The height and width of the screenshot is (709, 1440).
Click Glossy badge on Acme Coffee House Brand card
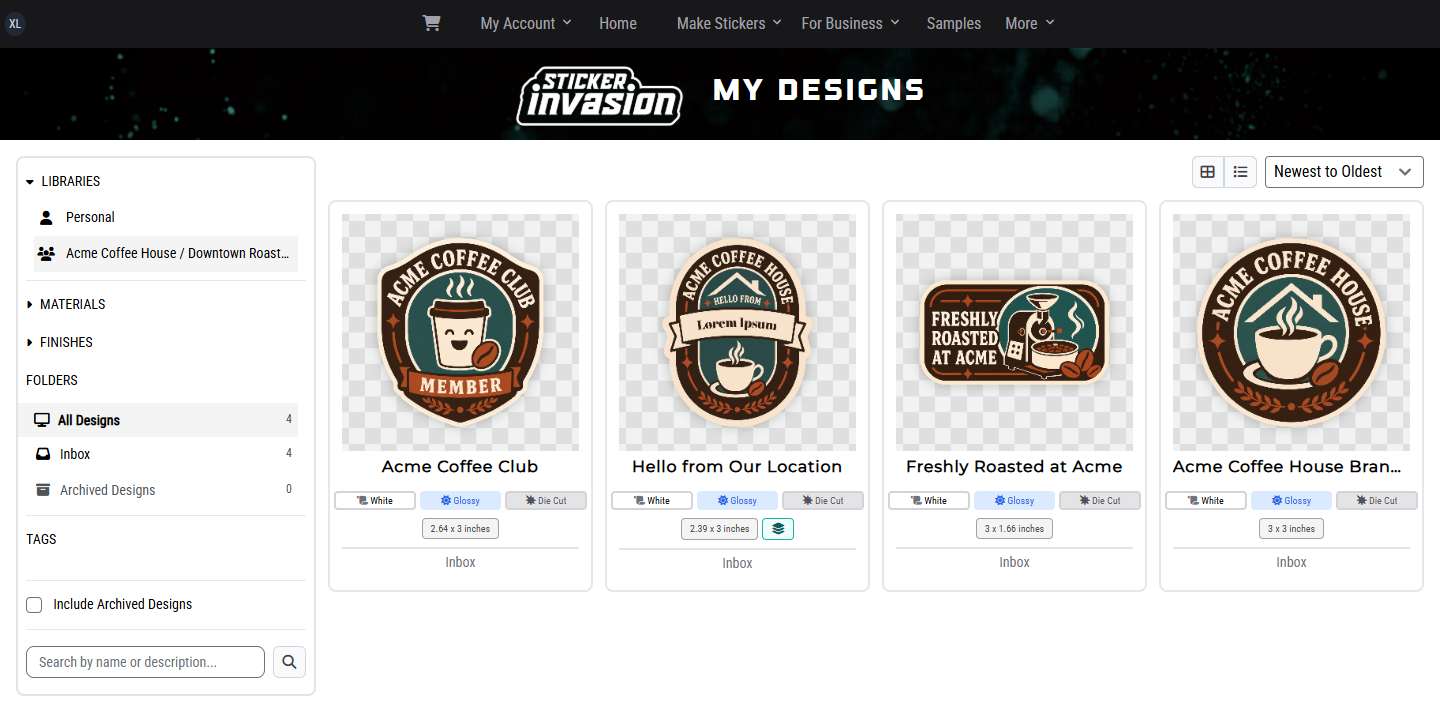1291,501
